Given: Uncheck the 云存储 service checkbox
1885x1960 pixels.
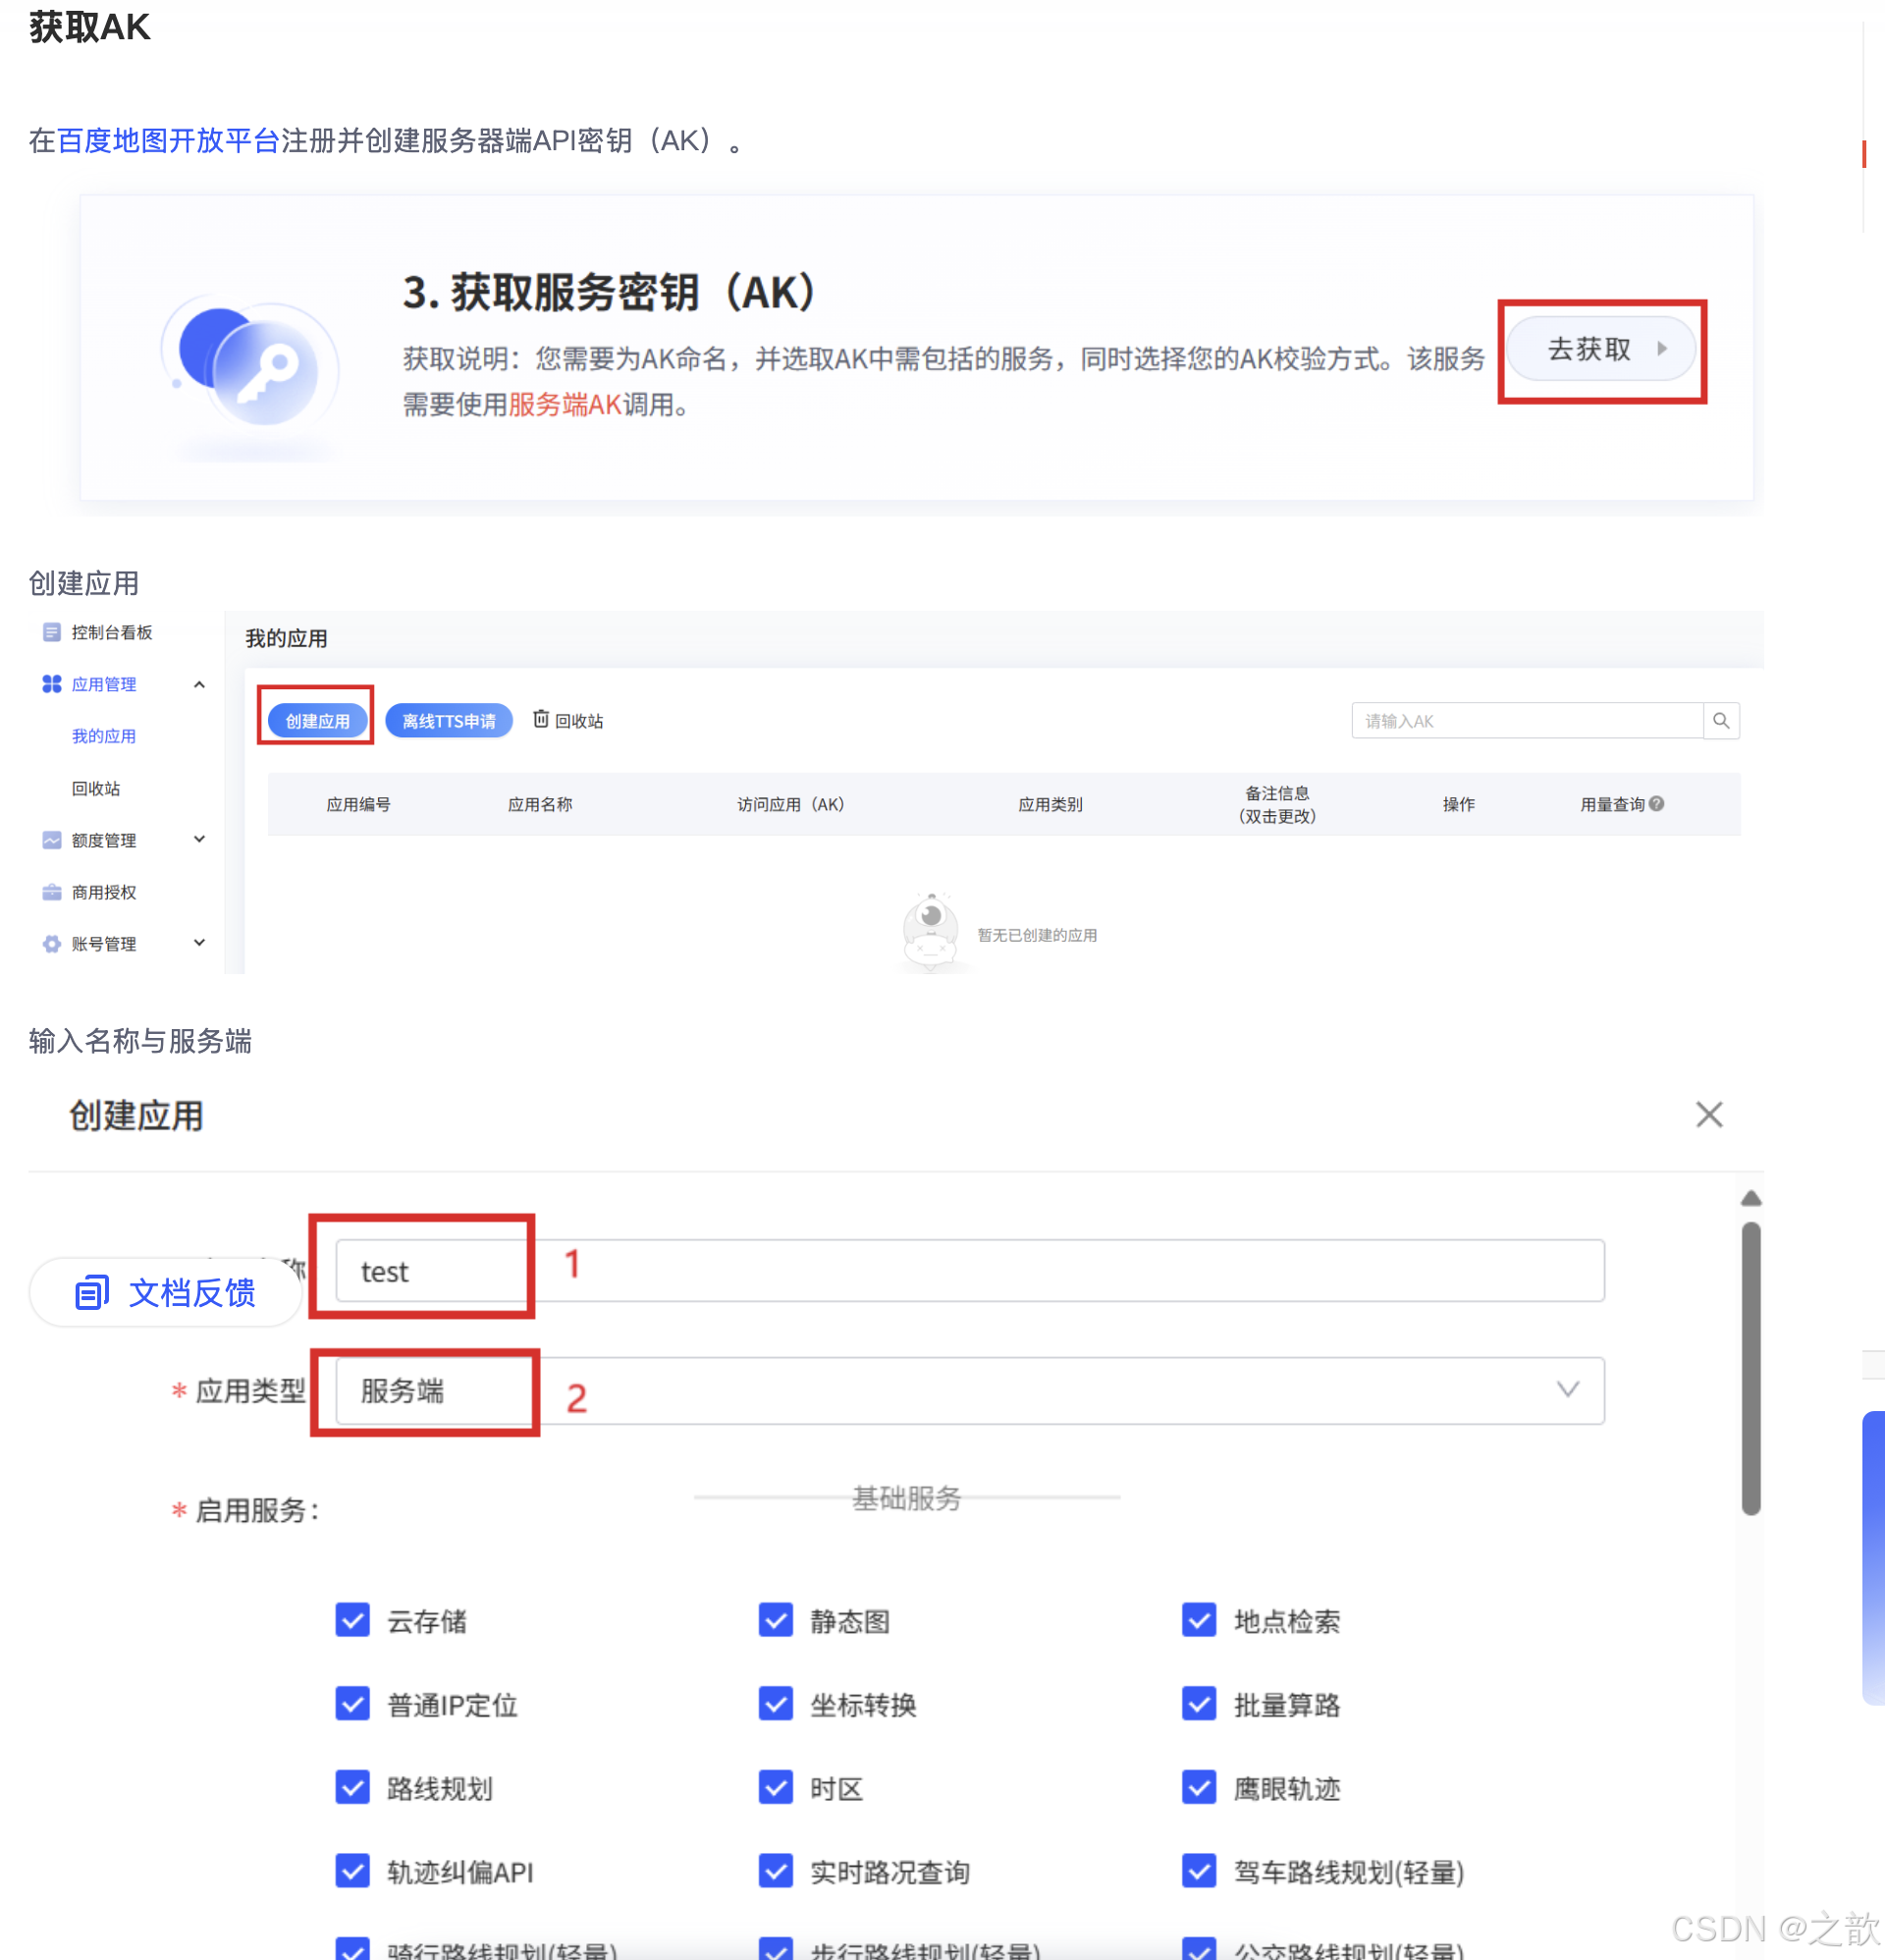Looking at the screenshot, I should point(352,1620).
